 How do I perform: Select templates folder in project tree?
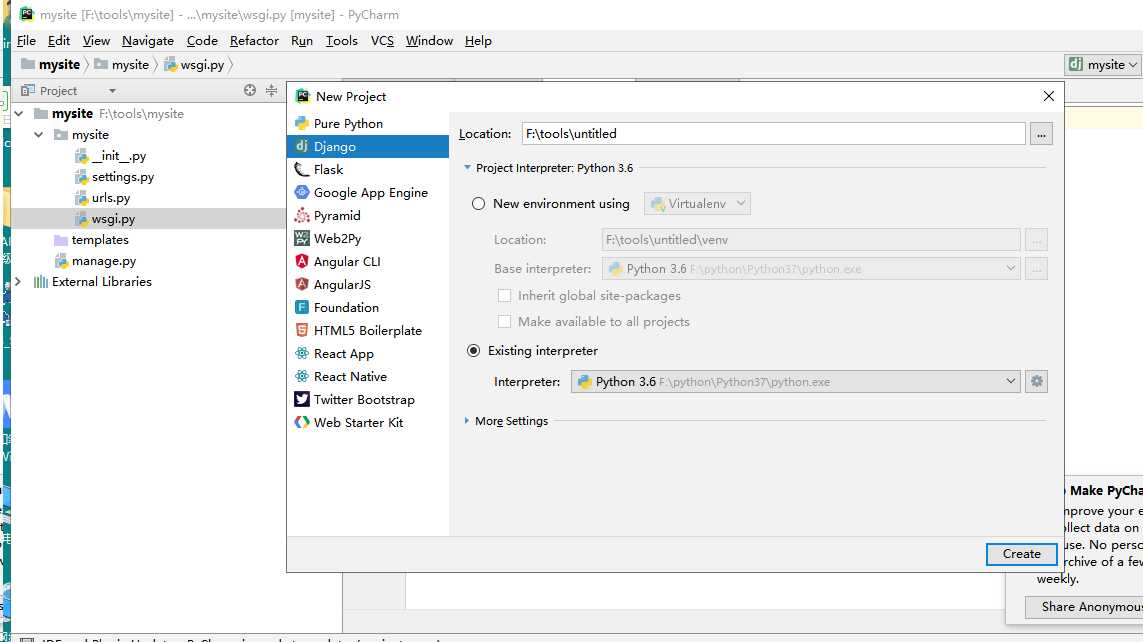coord(92,240)
